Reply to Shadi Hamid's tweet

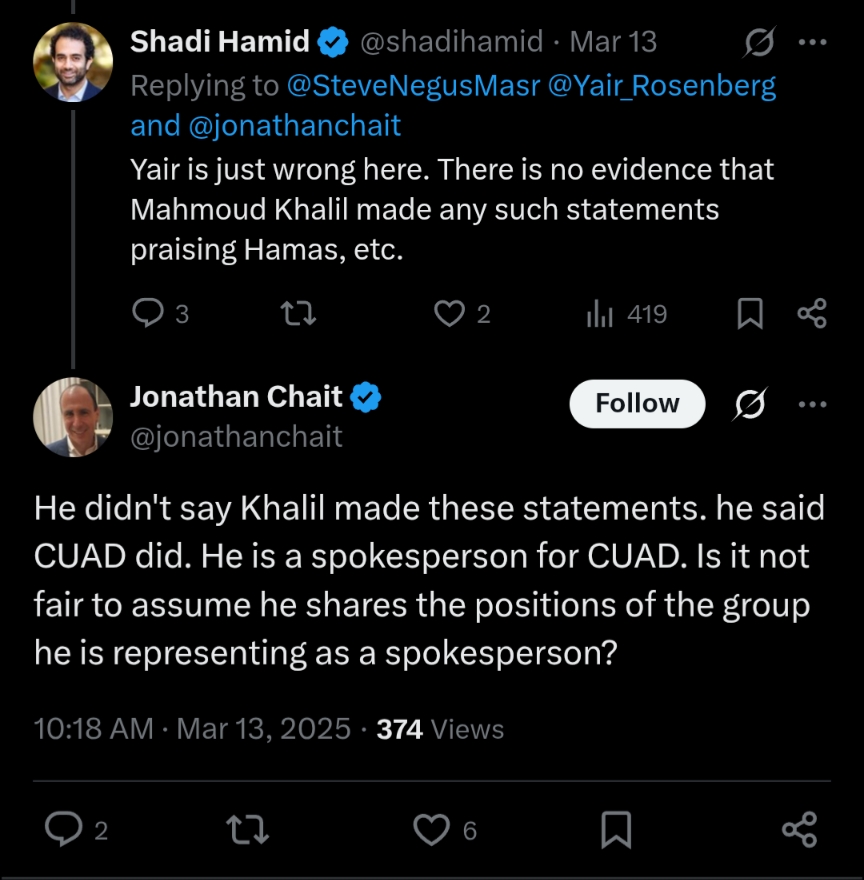point(148,314)
